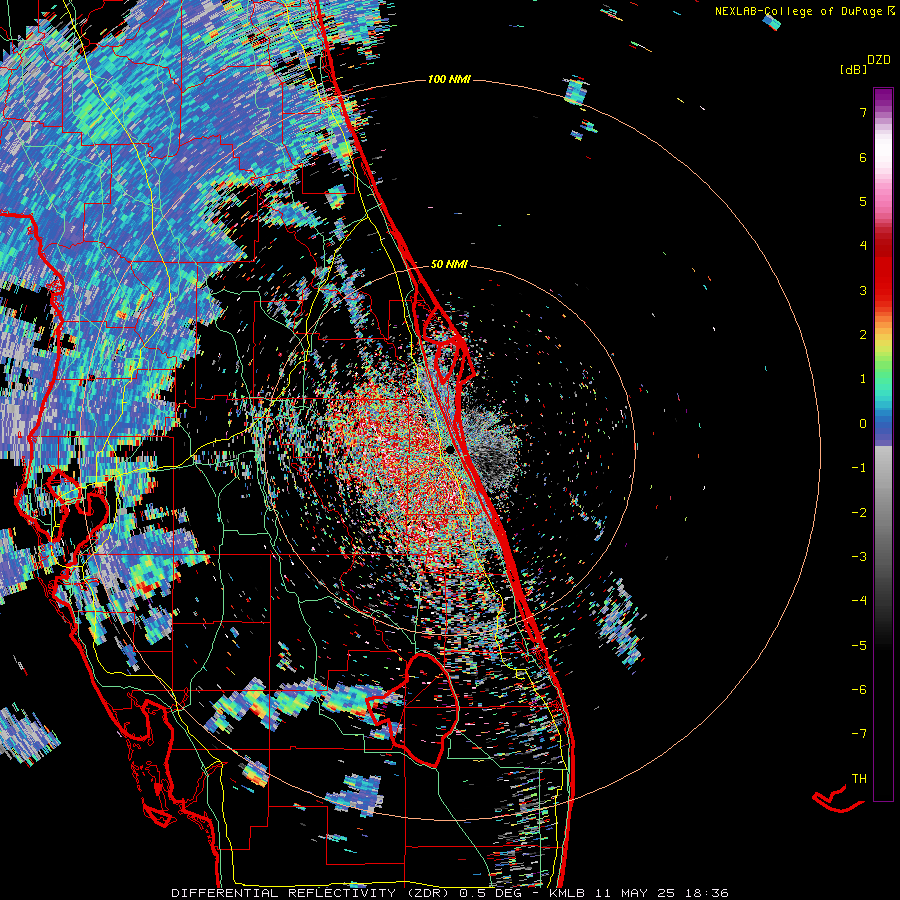
Task: Click the 0 scale value
Action: click(863, 424)
